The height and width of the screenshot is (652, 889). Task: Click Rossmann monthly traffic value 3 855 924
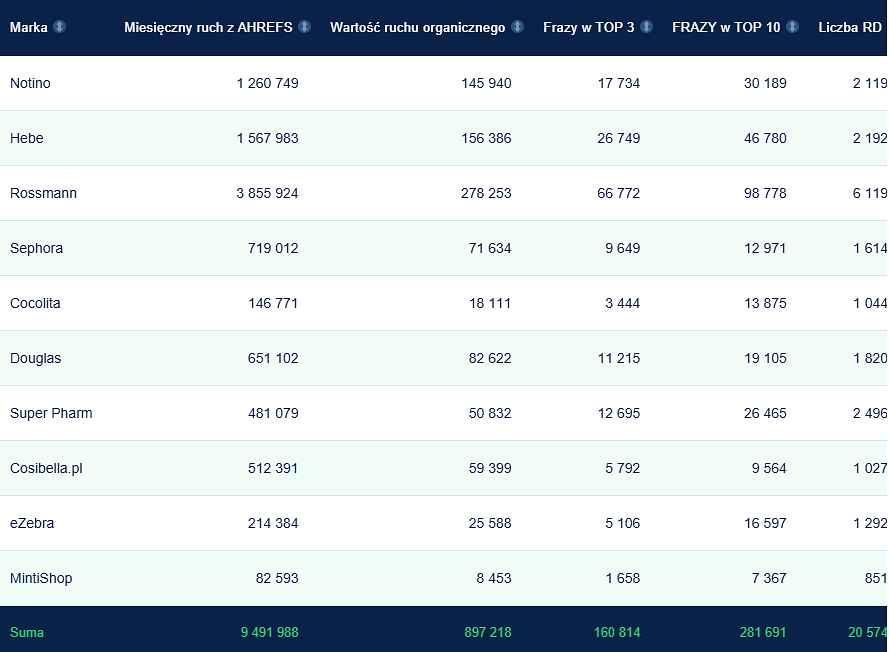(x=267, y=193)
